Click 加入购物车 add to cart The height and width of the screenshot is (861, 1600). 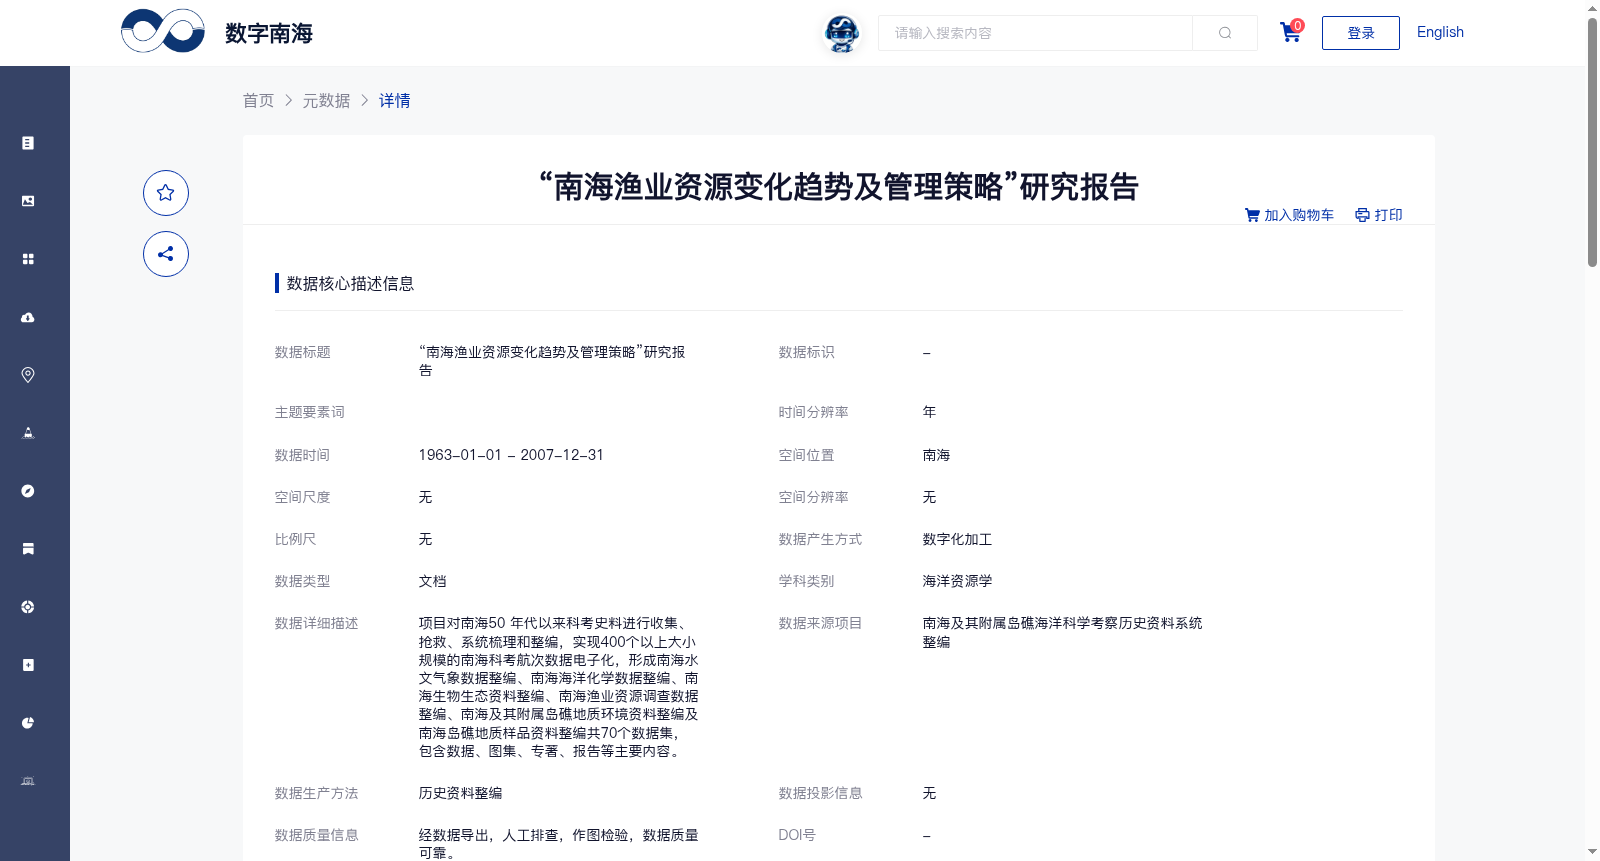click(x=1289, y=215)
